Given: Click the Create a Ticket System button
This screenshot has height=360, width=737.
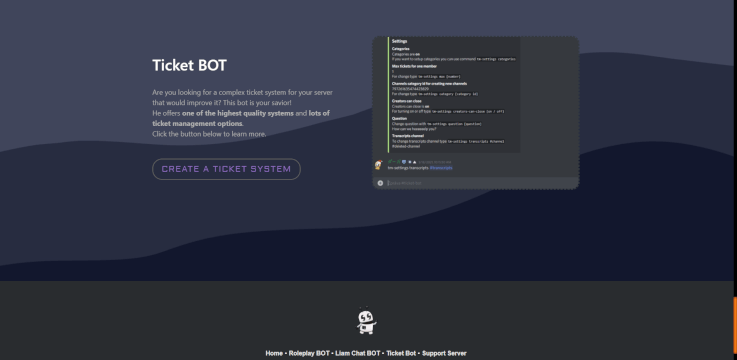Looking at the screenshot, I should click(226, 169).
